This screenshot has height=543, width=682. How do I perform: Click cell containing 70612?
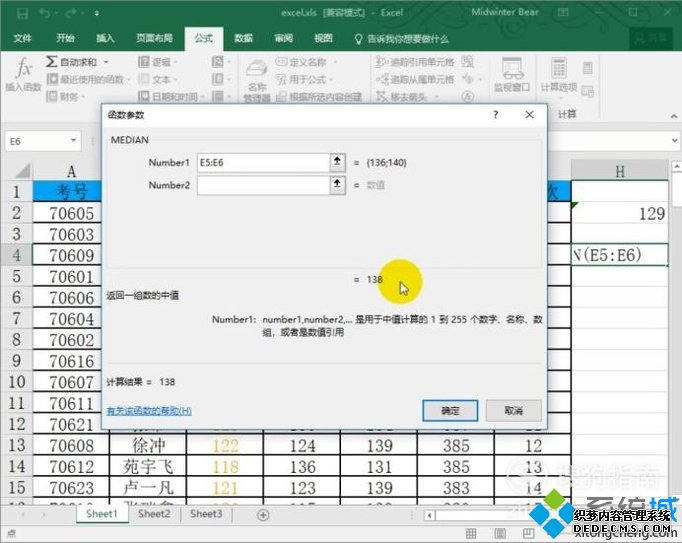point(72,466)
